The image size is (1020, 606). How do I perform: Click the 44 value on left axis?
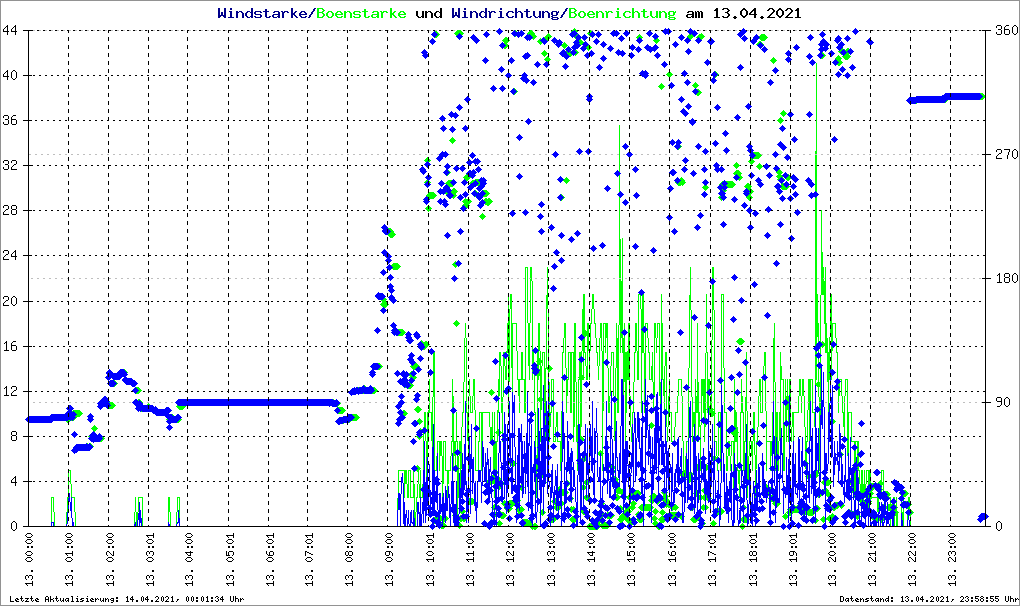[12, 31]
